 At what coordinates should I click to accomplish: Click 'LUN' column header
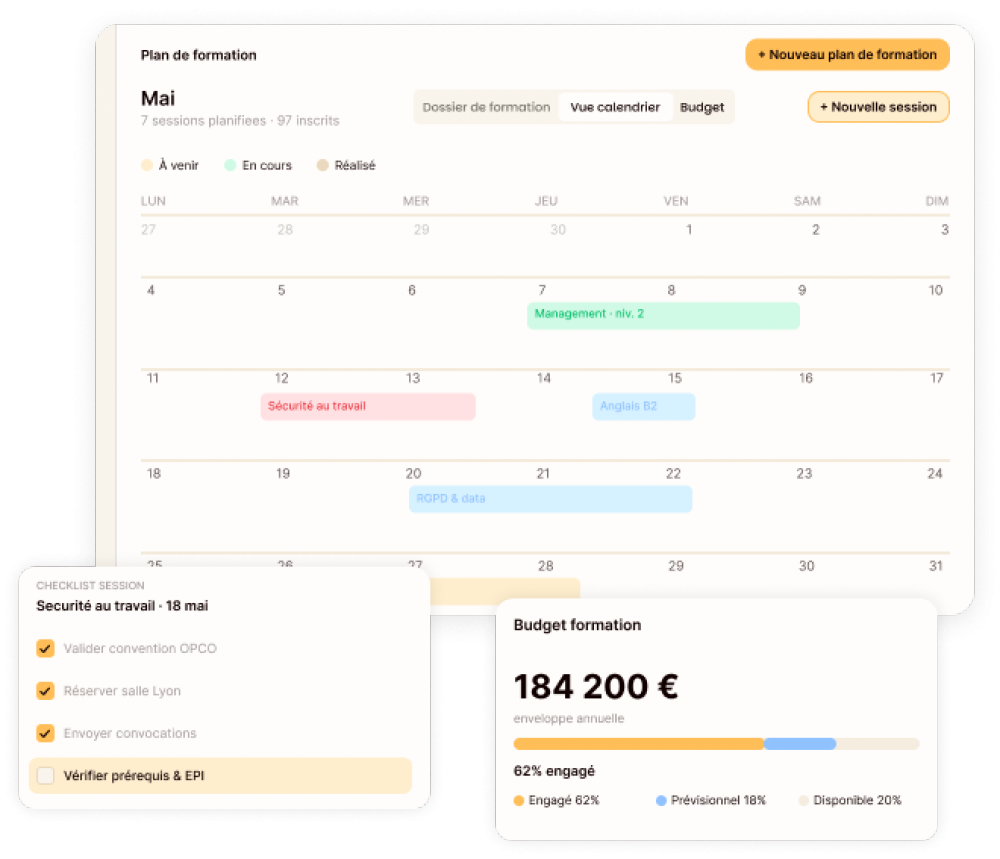[153, 202]
